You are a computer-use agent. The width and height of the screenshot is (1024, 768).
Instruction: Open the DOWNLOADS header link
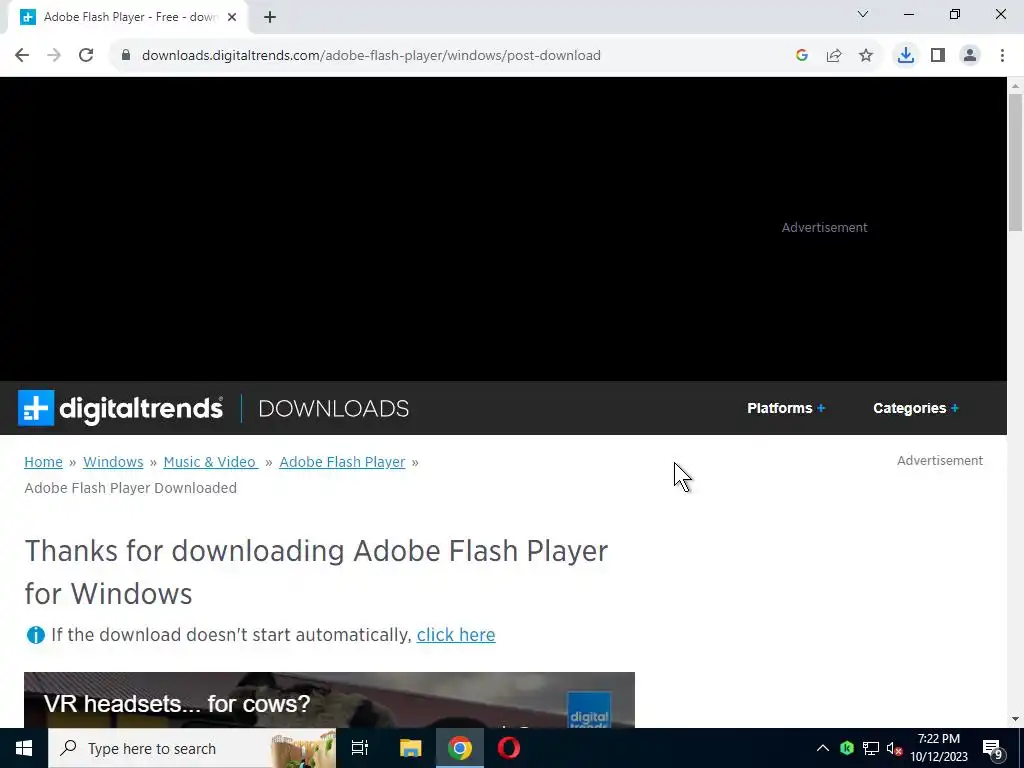click(334, 409)
